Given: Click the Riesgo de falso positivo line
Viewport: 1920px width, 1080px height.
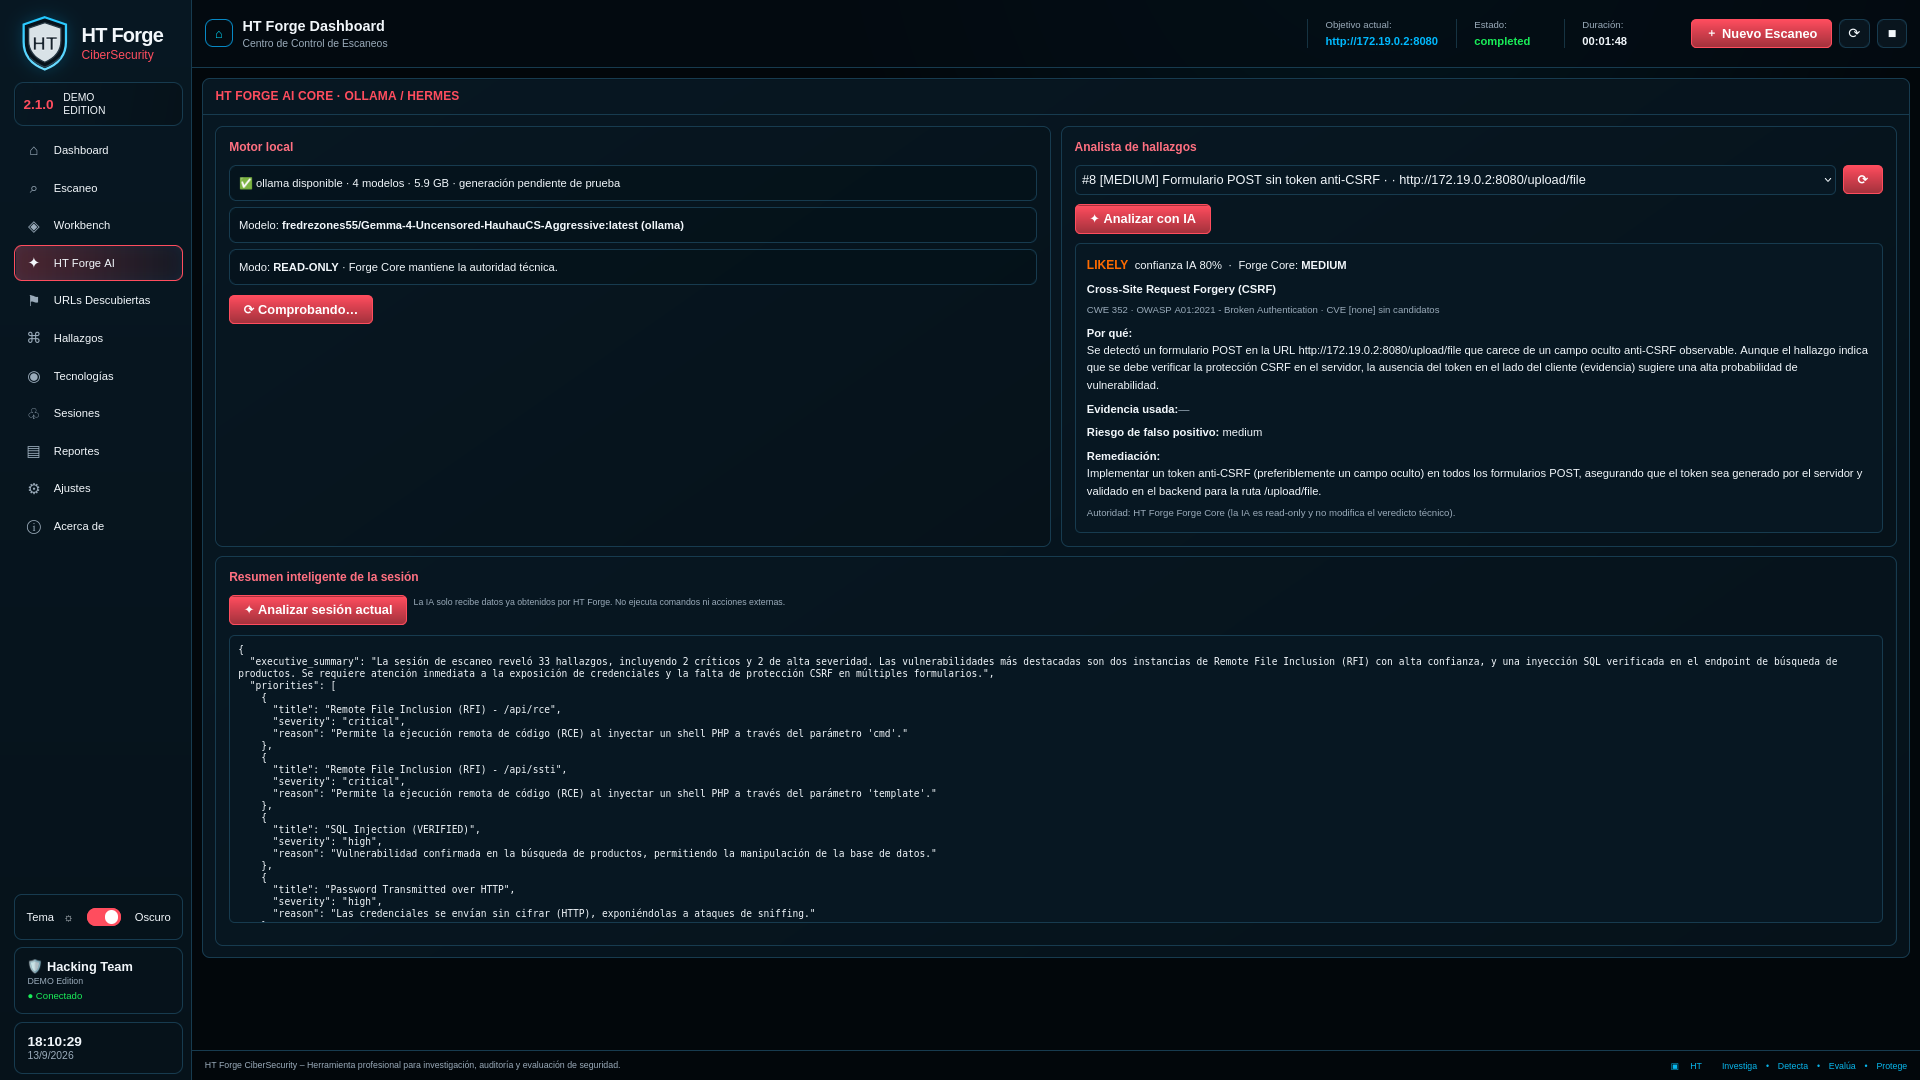Looking at the screenshot, I should tap(1174, 432).
